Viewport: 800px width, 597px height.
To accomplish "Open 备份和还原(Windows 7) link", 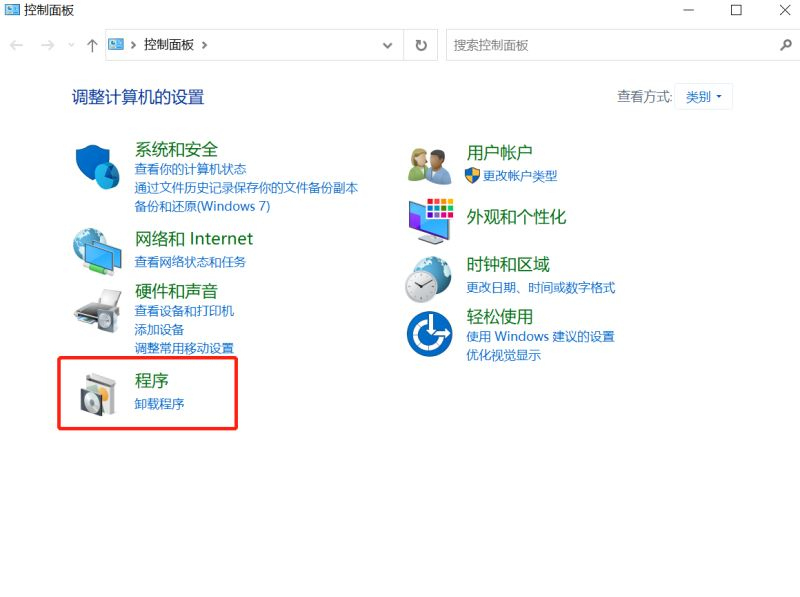I will pos(202,206).
